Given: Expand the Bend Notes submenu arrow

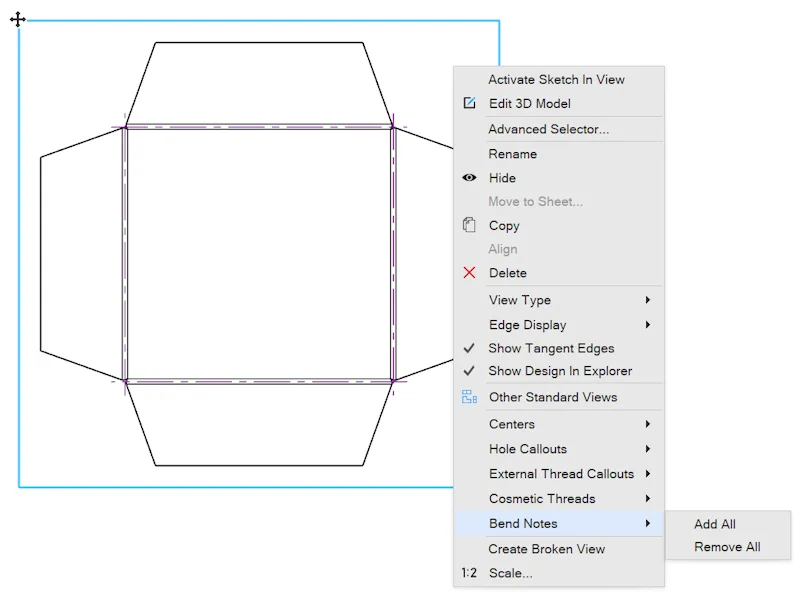Looking at the screenshot, I should click(x=647, y=523).
